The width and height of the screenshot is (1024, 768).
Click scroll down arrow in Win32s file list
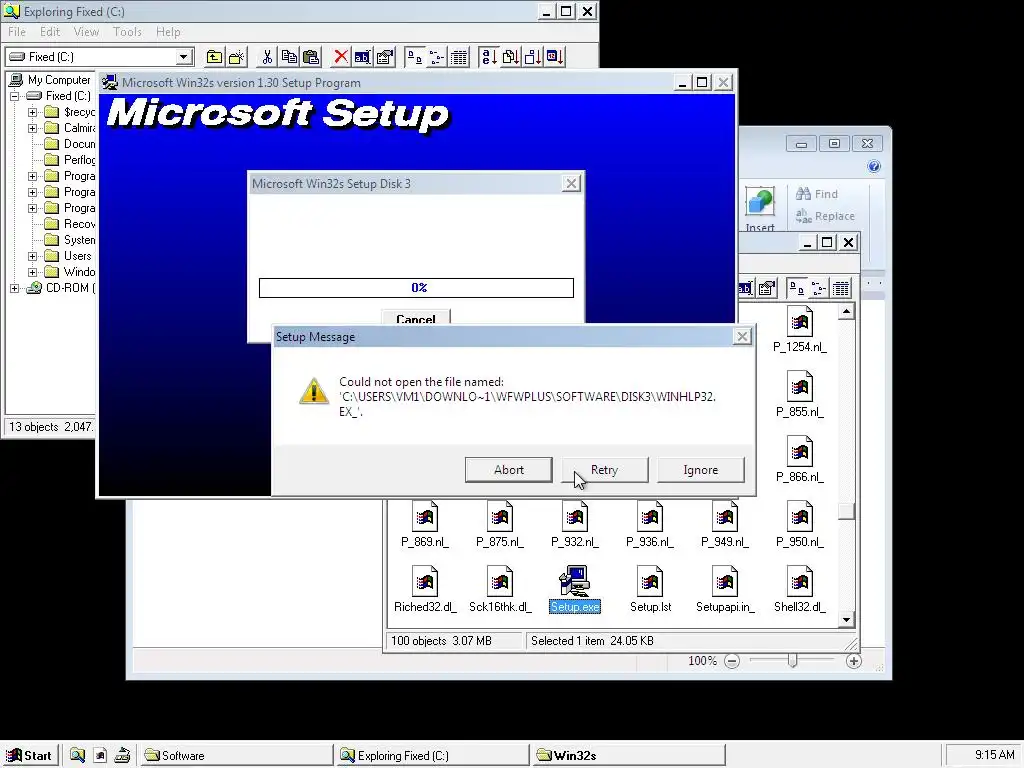846,620
